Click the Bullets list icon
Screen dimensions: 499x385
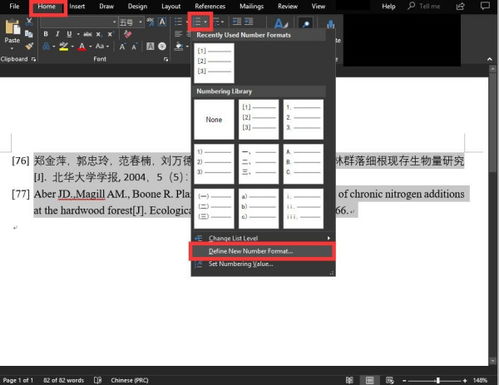tap(179, 22)
